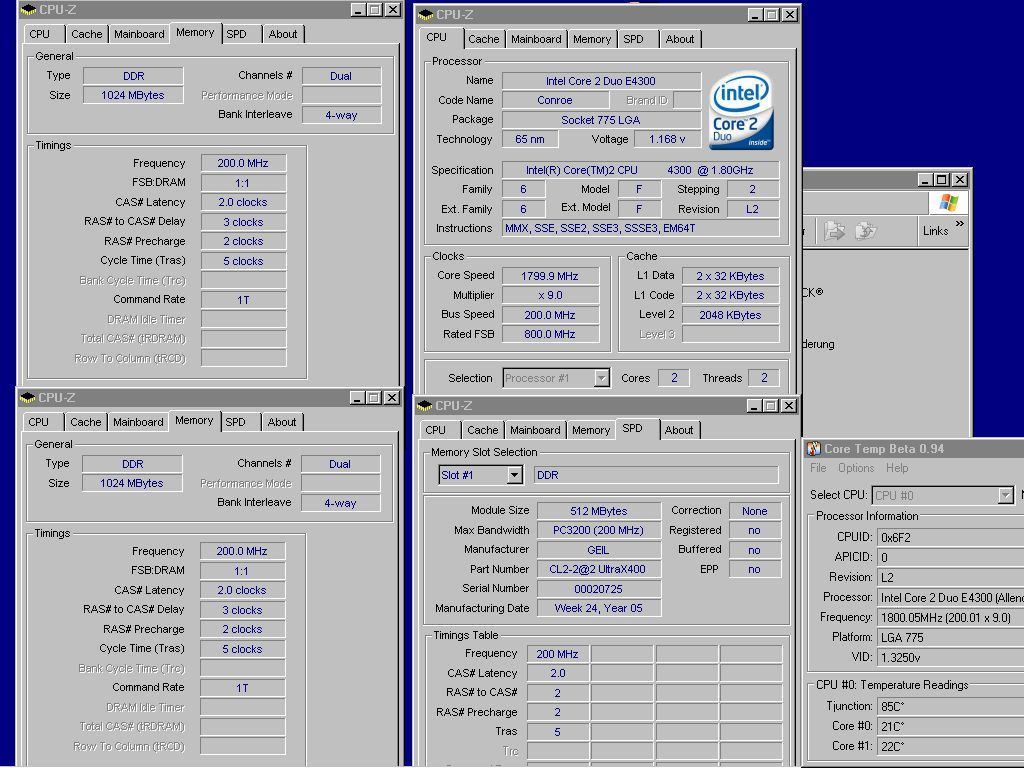Click chip icon in lower CPU-Z Memory window title
This screenshot has width=1024, height=768.
pos(27,398)
